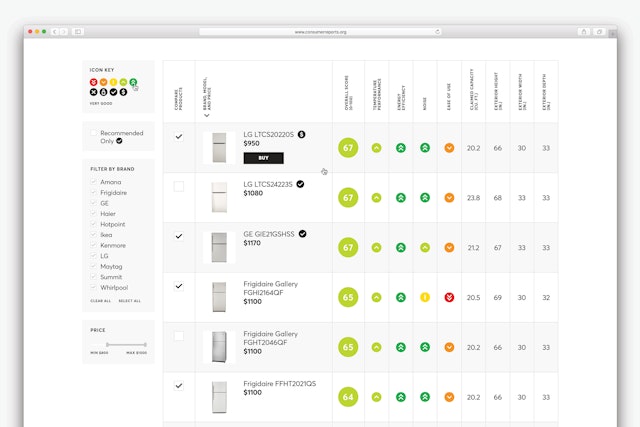Toggle the LG brand filter
The width and height of the screenshot is (640, 427).
[x=93, y=256]
